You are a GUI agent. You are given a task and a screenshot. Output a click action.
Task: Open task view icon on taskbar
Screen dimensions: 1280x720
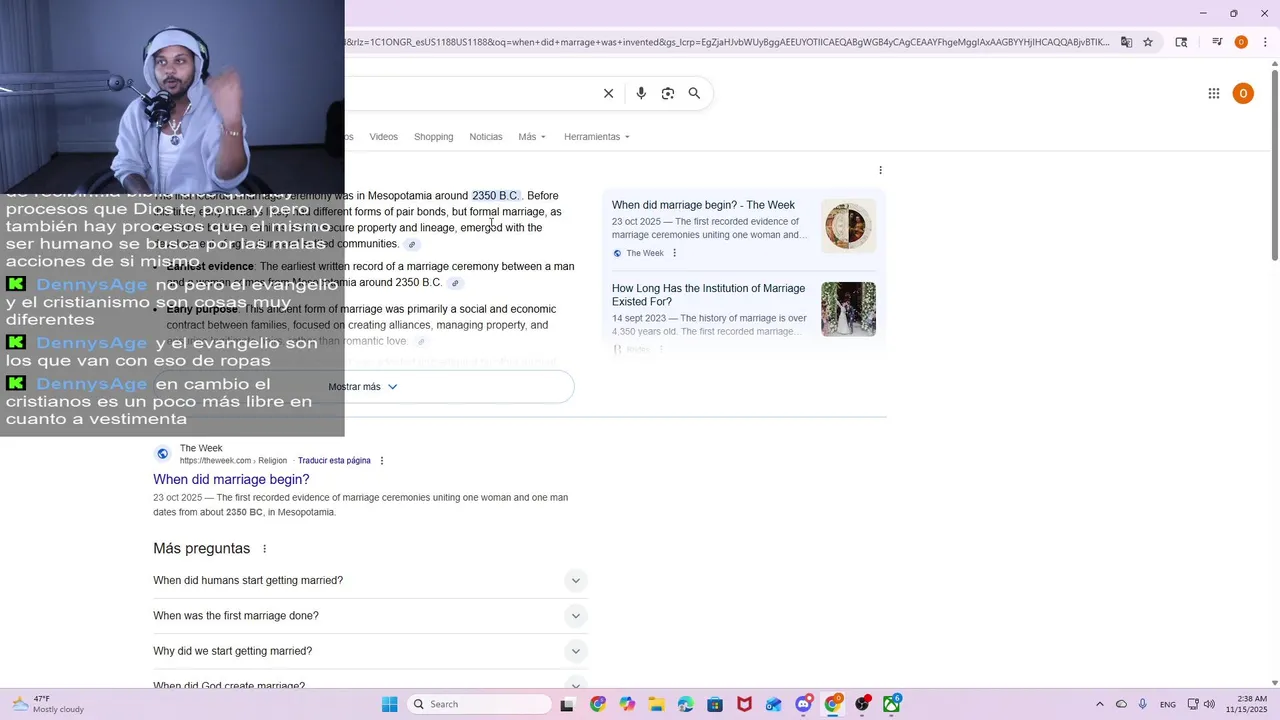pos(567,704)
